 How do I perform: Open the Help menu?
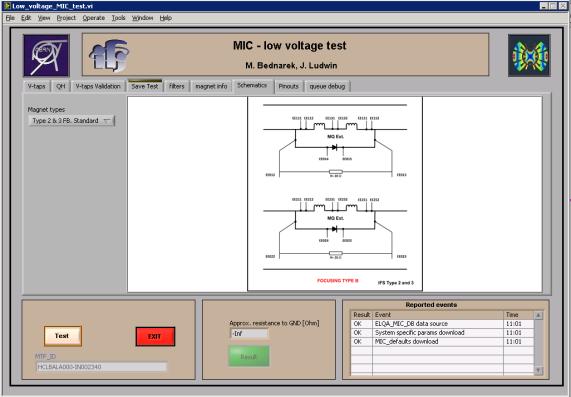click(x=165, y=18)
